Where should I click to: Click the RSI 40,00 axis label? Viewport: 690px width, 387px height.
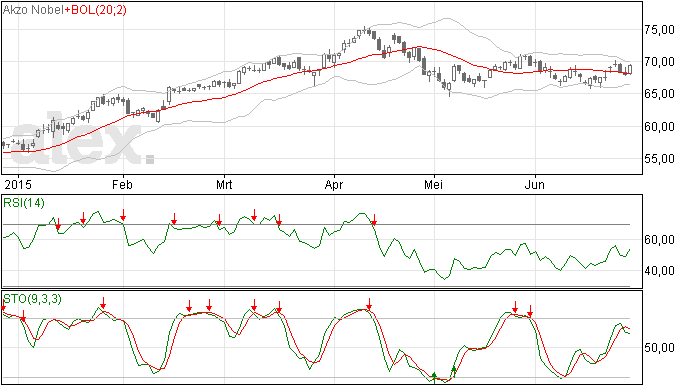coord(659,271)
